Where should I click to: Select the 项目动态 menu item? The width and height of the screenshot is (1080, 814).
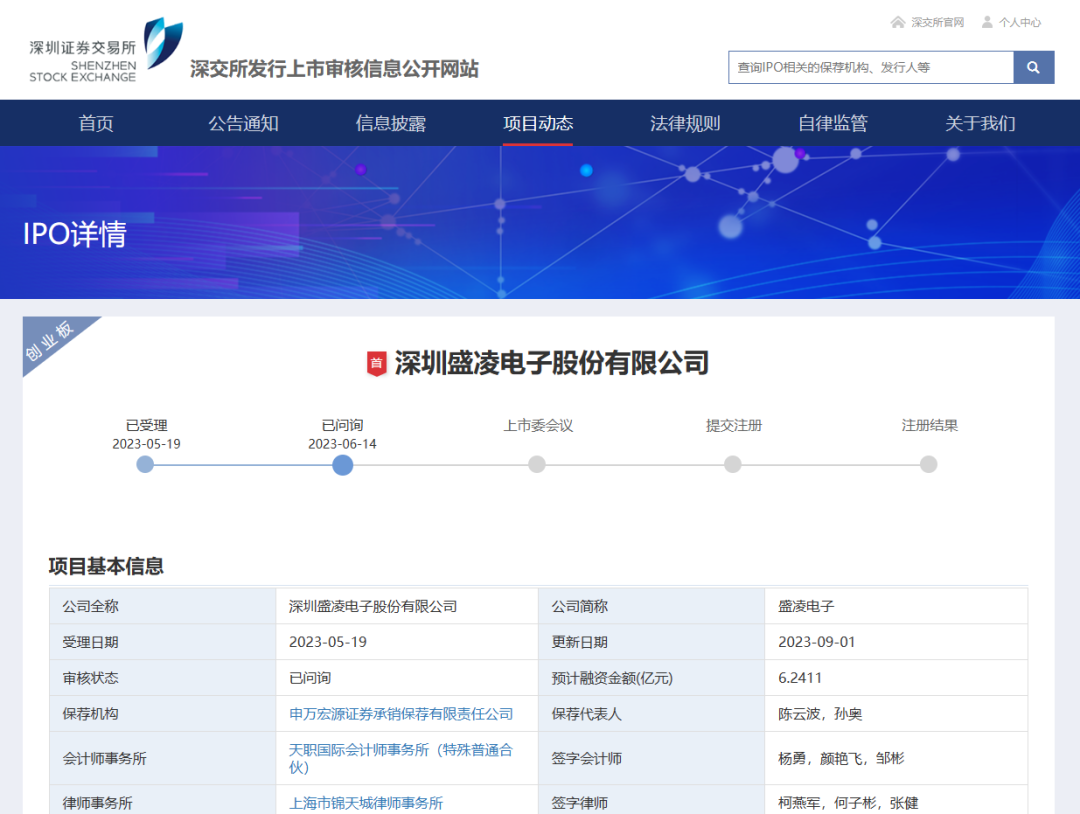[x=538, y=123]
